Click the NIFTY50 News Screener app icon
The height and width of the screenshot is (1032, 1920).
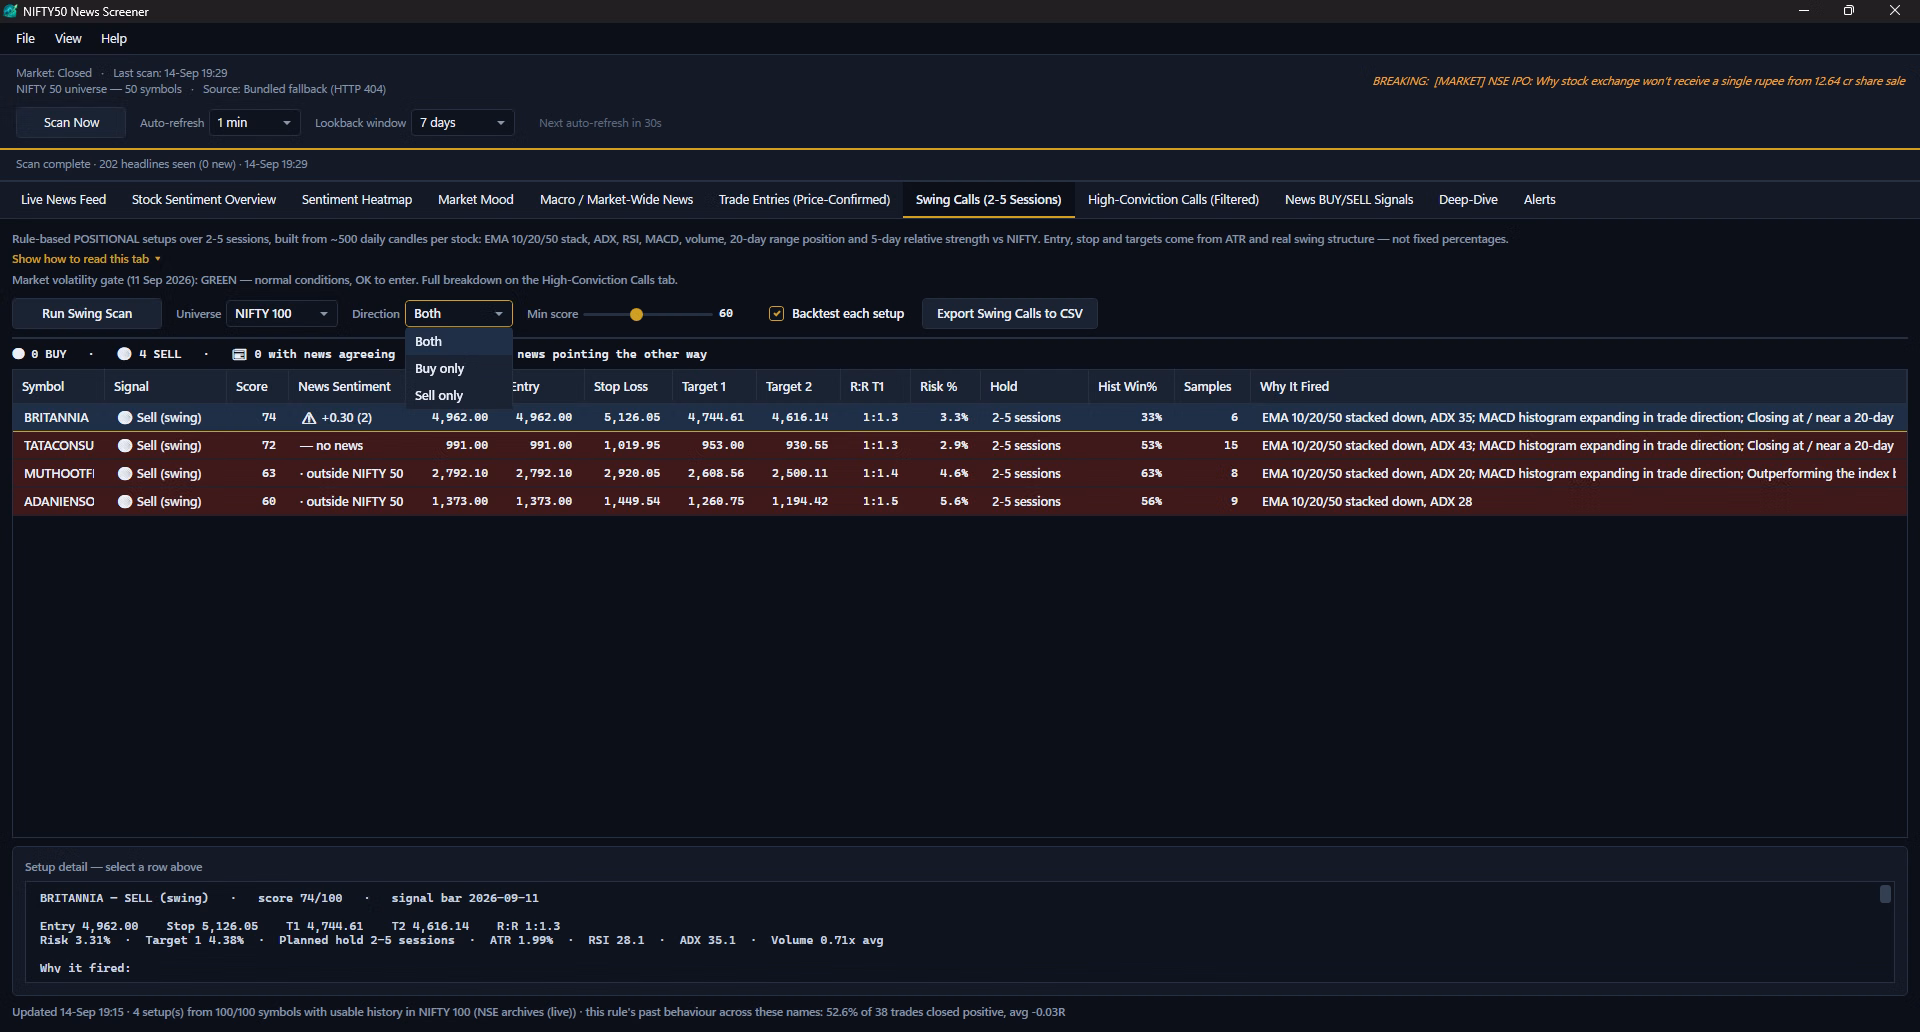click(11, 11)
